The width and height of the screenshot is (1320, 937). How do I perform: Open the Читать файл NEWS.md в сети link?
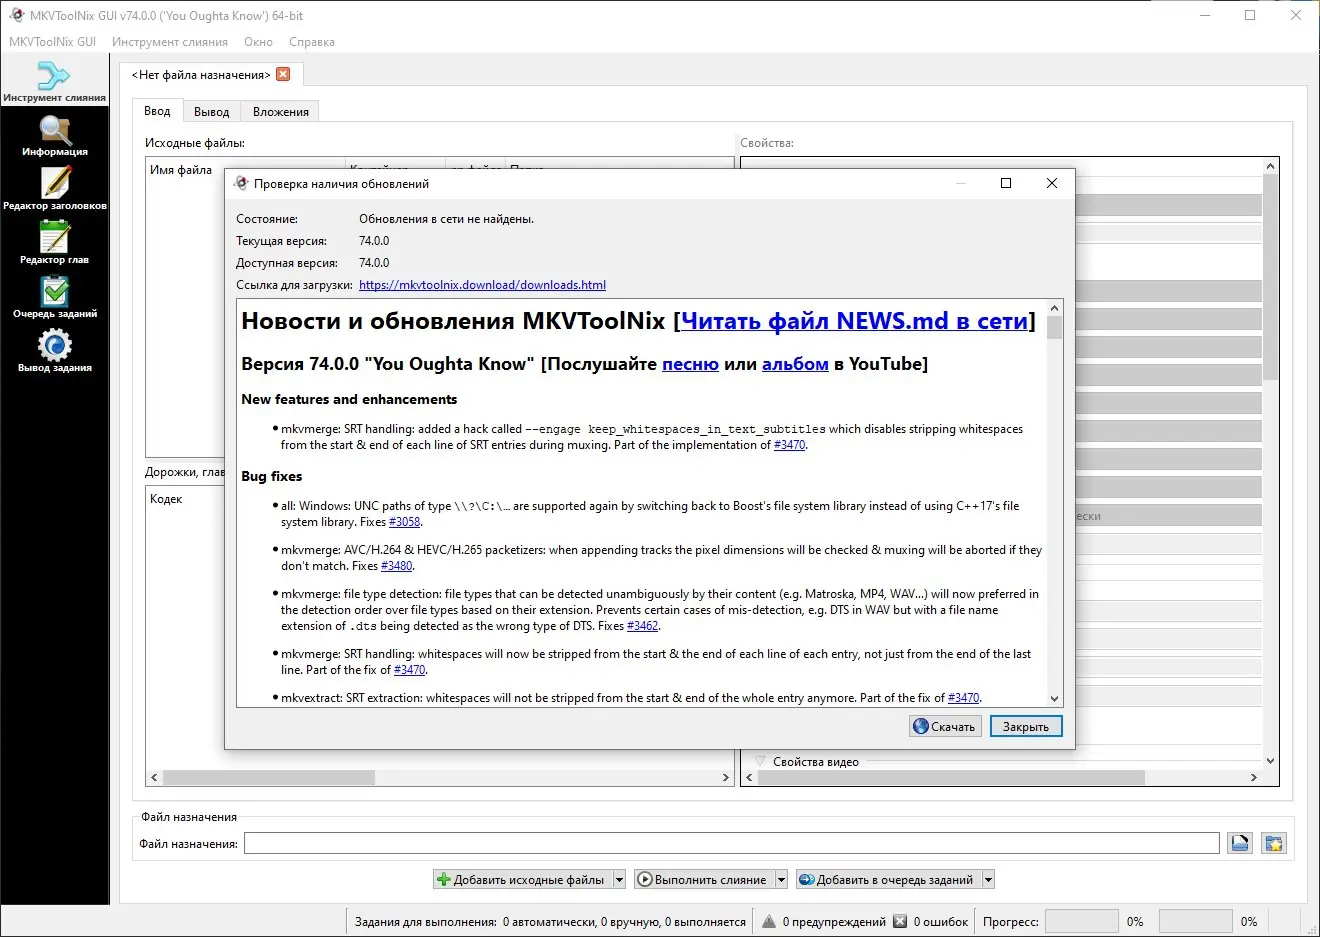(855, 321)
